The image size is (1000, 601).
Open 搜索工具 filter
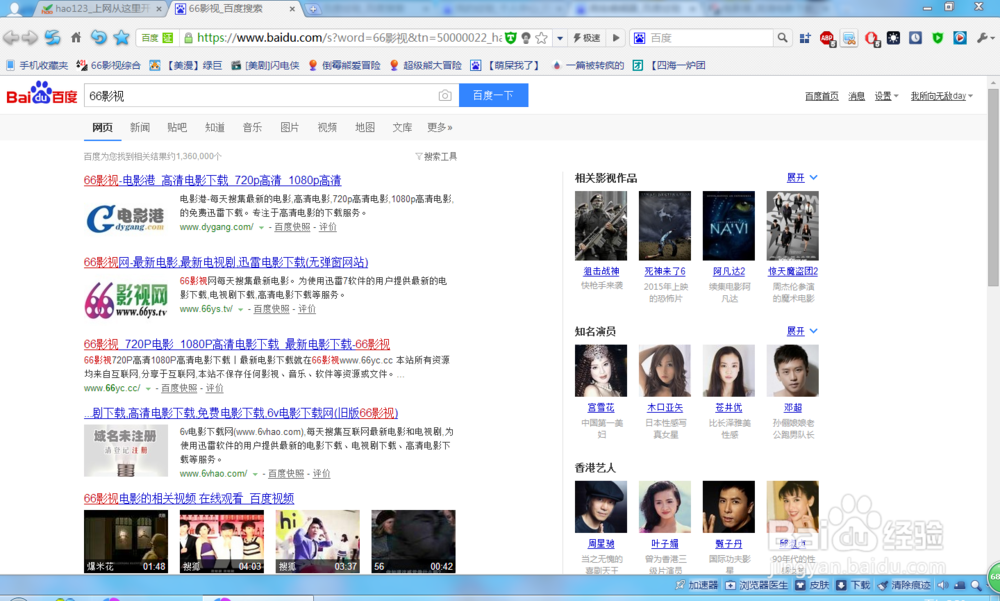pyautogui.click(x=436, y=156)
